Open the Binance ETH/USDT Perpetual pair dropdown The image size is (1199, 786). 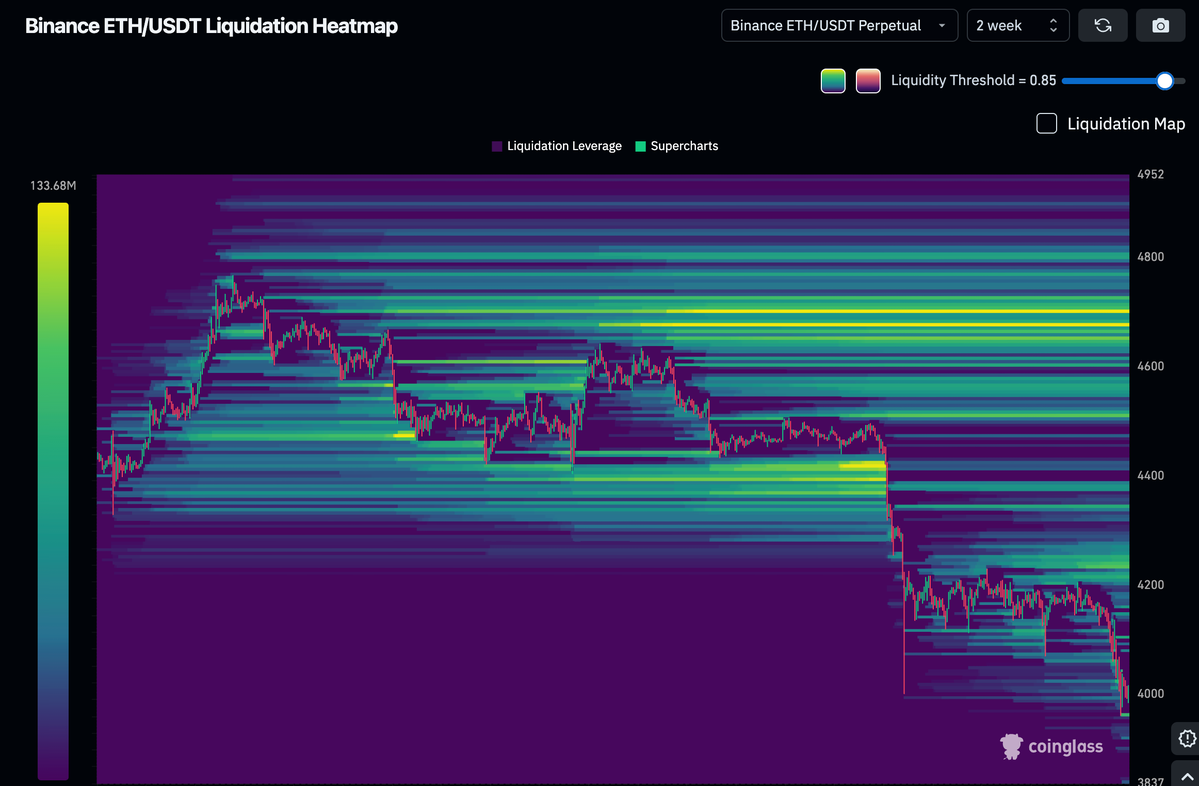838,25
